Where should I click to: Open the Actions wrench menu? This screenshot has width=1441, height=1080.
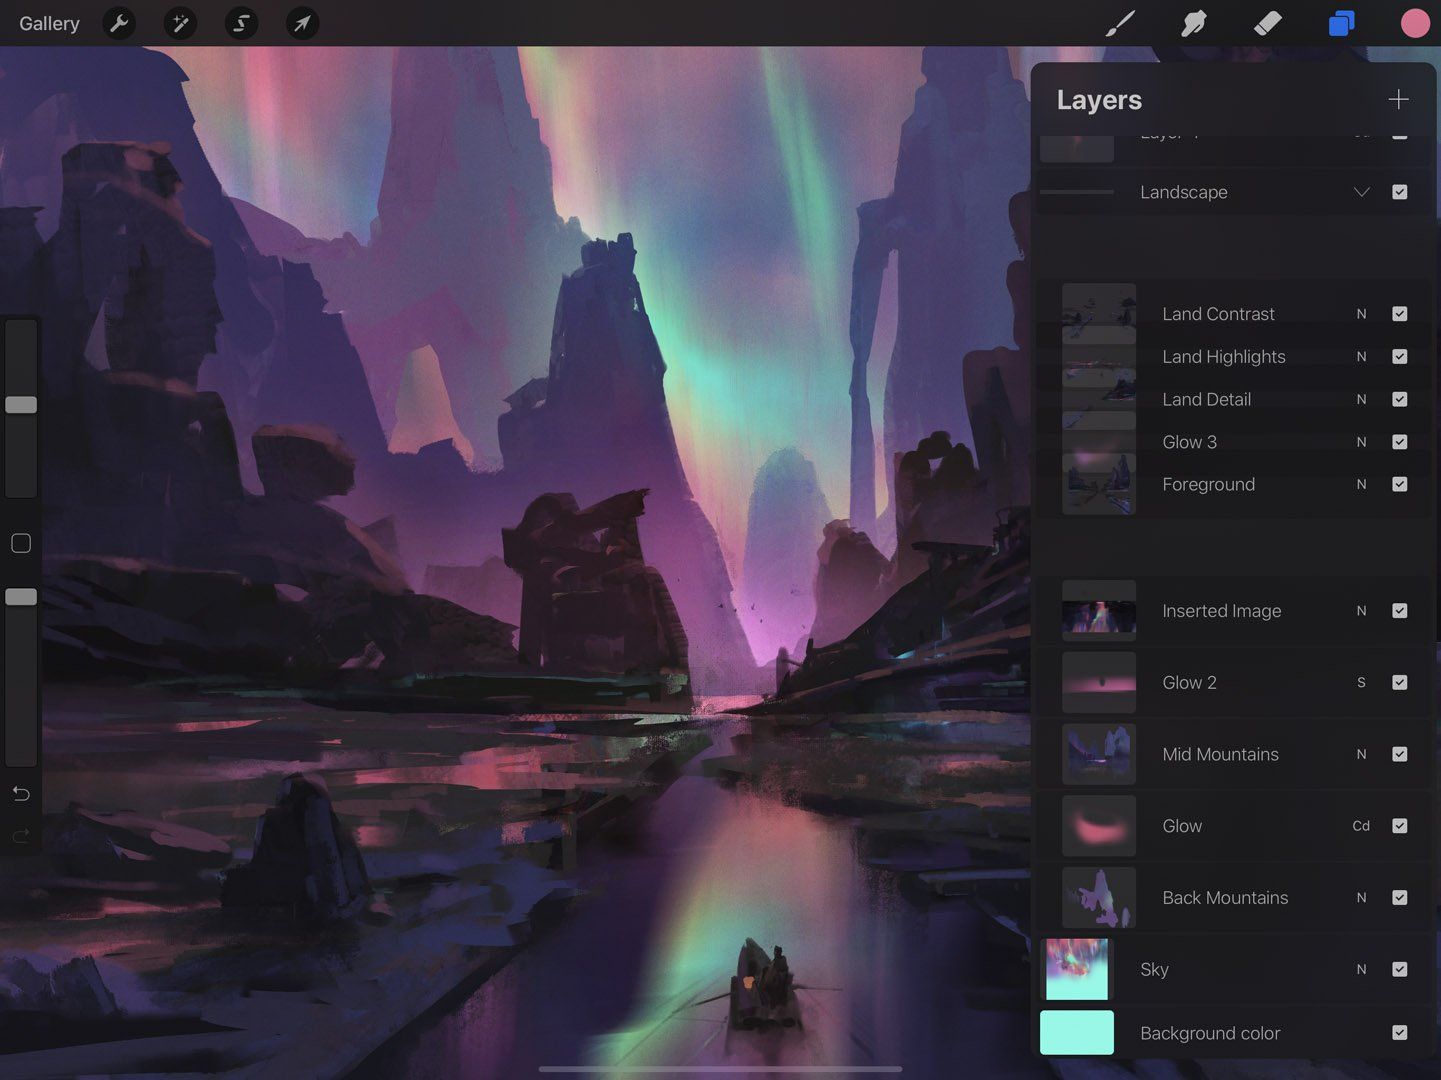point(119,23)
